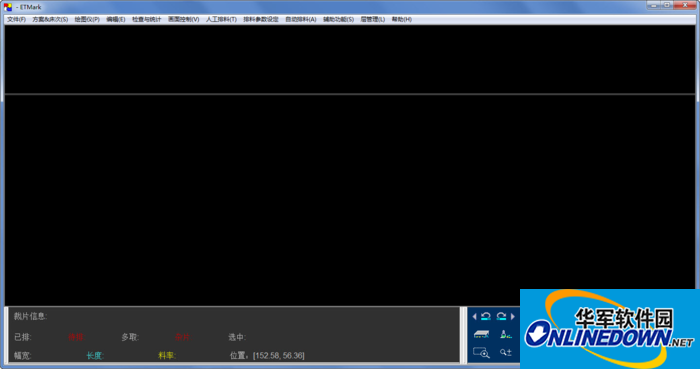Select the zoom window magnifier icon

pos(481,352)
